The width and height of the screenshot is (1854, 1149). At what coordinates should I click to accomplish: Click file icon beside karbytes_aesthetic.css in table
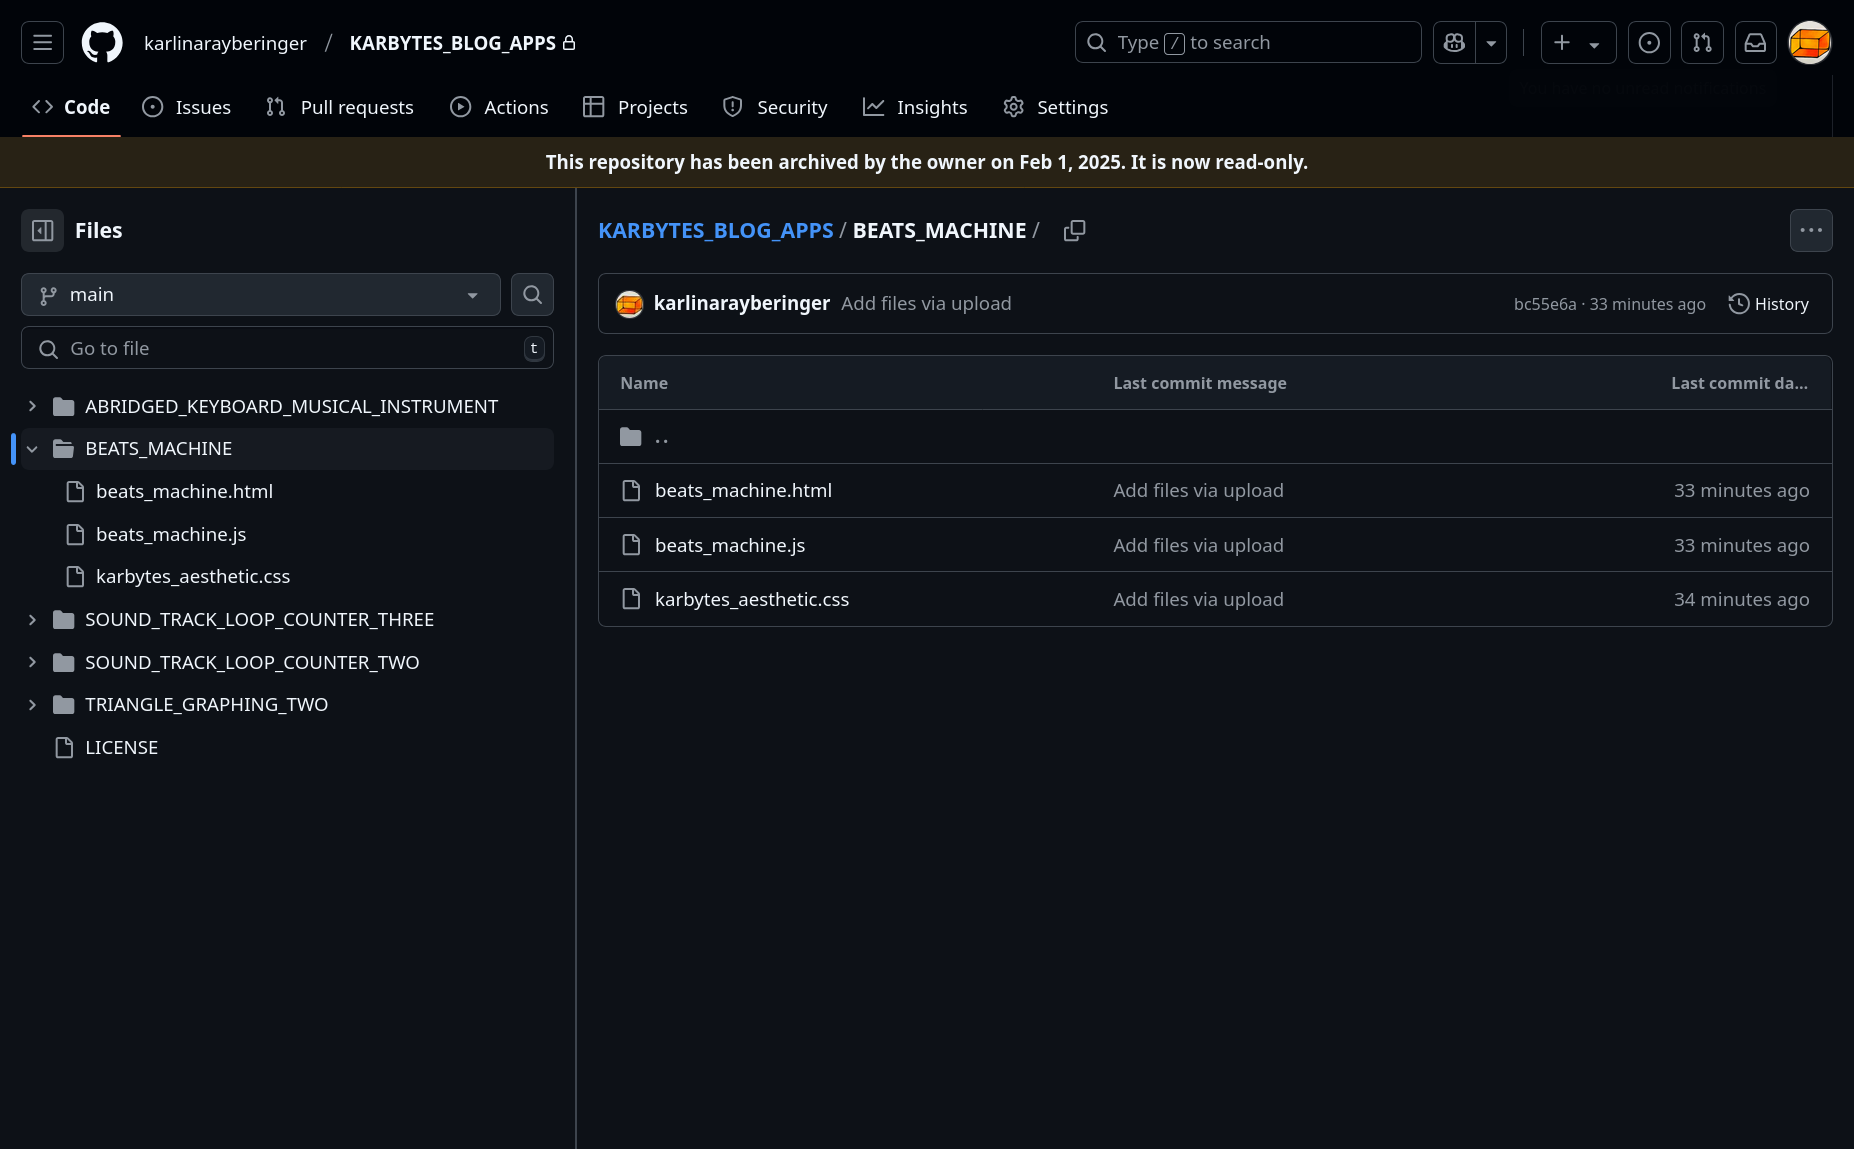(x=631, y=599)
